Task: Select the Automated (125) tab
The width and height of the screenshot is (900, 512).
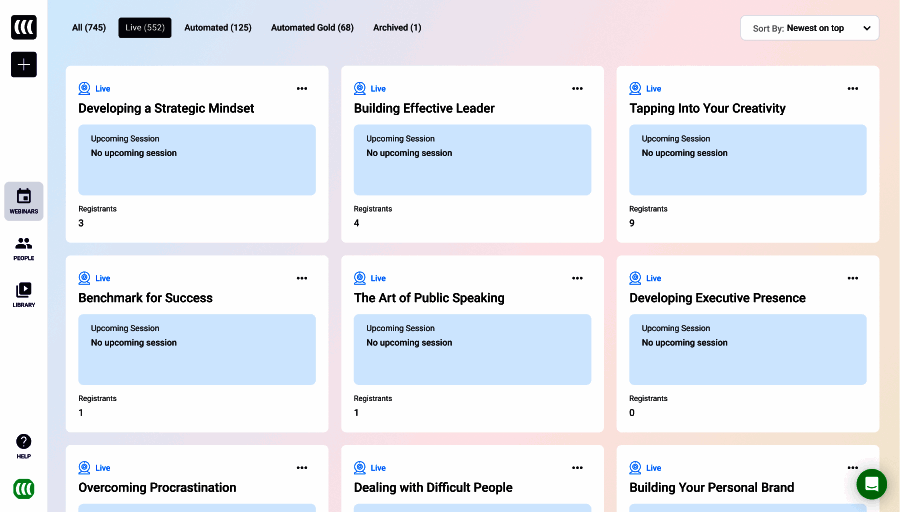Action: [x=218, y=28]
